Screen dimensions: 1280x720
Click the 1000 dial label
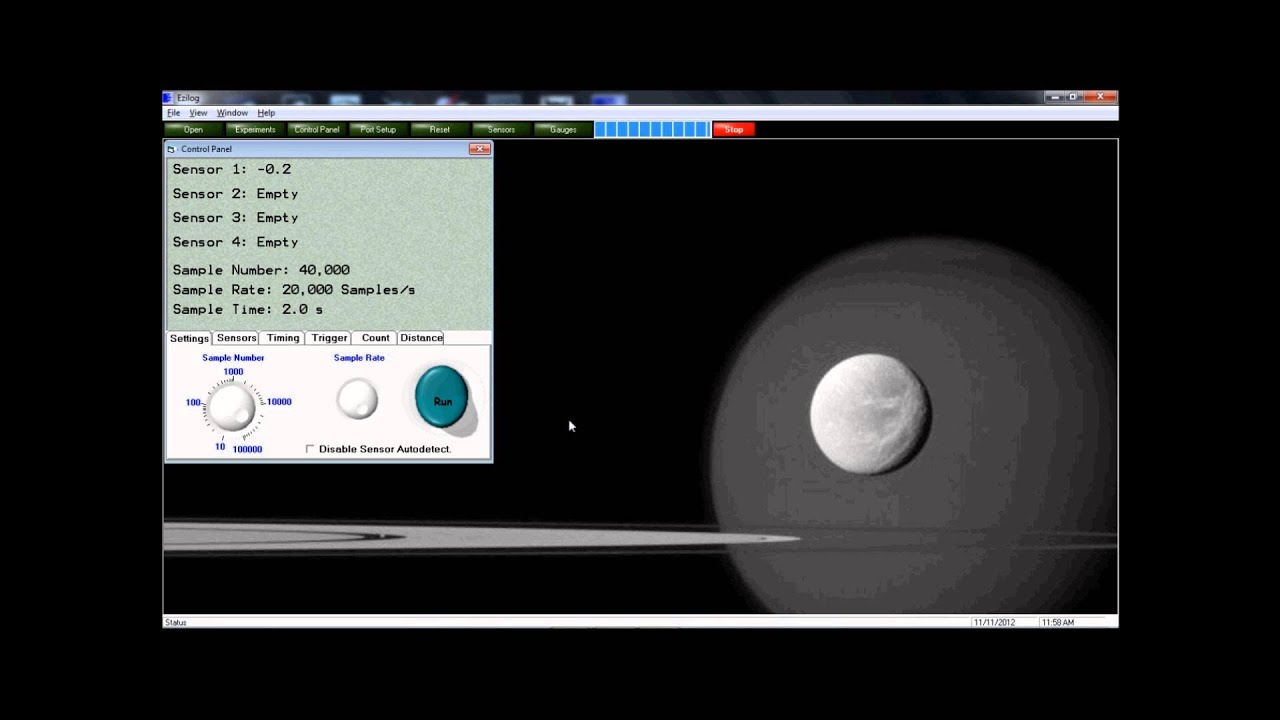tap(233, 372)
